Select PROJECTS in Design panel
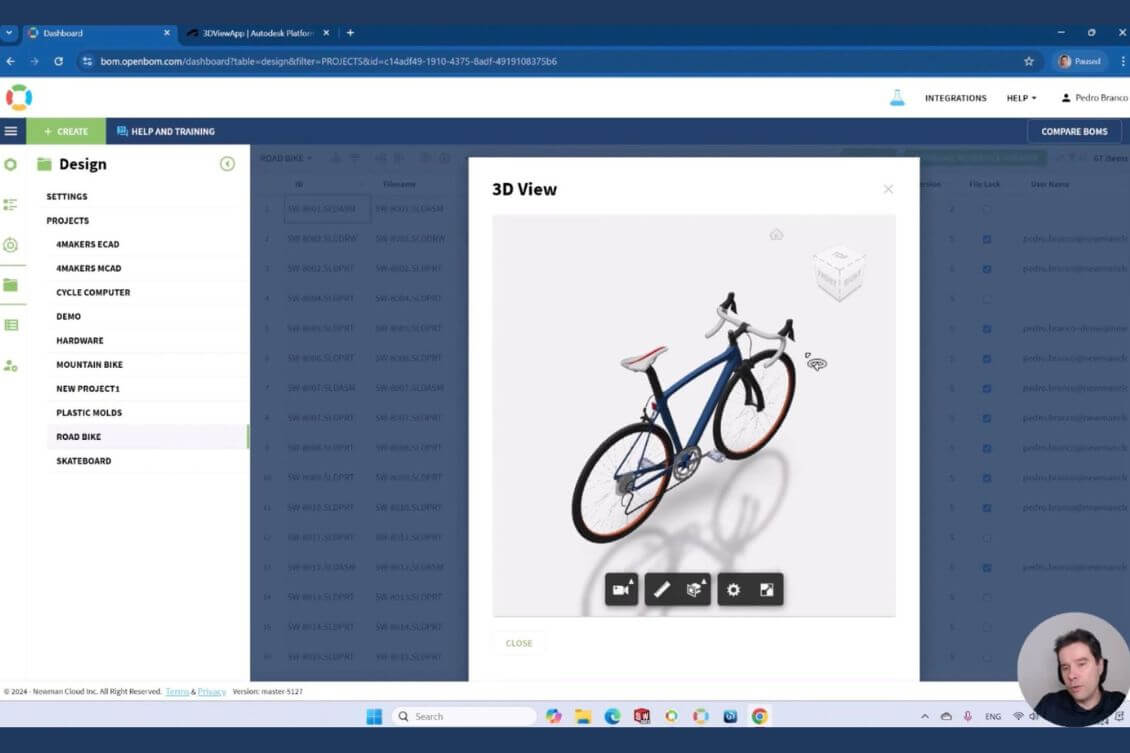Screen dimensions: 1130x753 (68, 220)
